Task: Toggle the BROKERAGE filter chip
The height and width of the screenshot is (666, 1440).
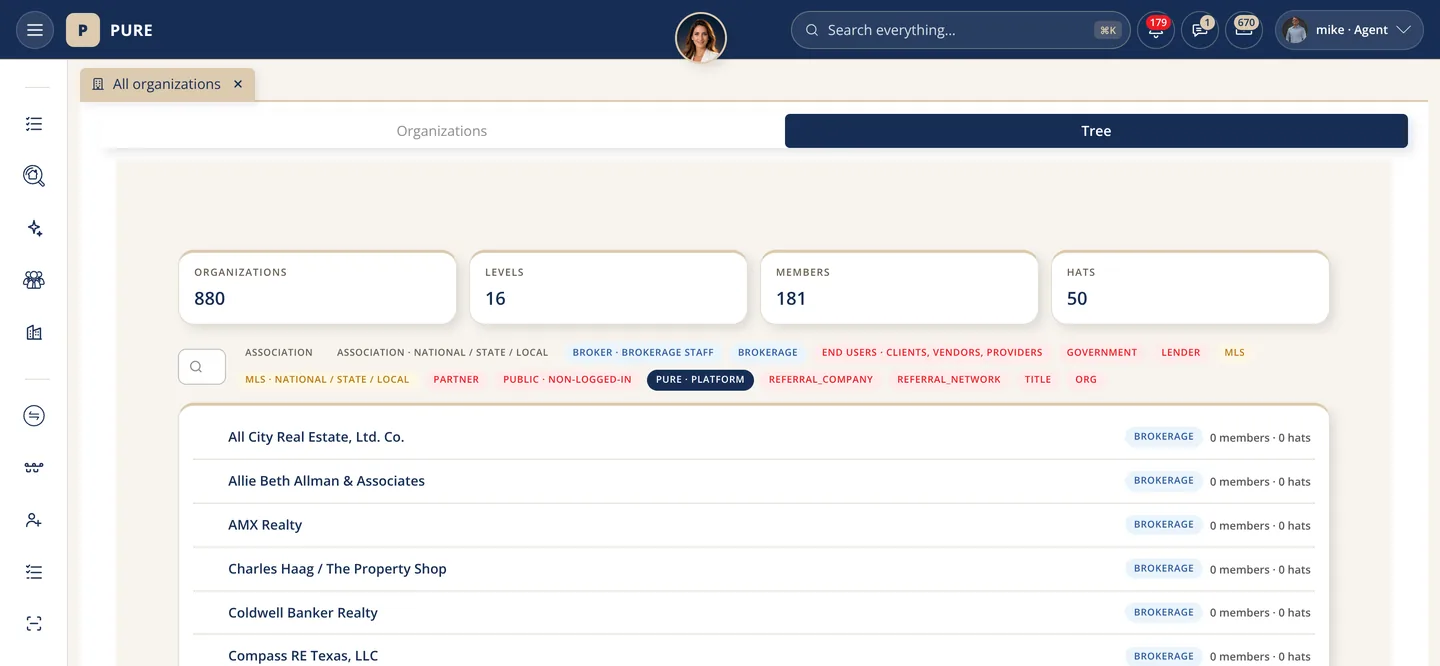Action: coord(768,352)
